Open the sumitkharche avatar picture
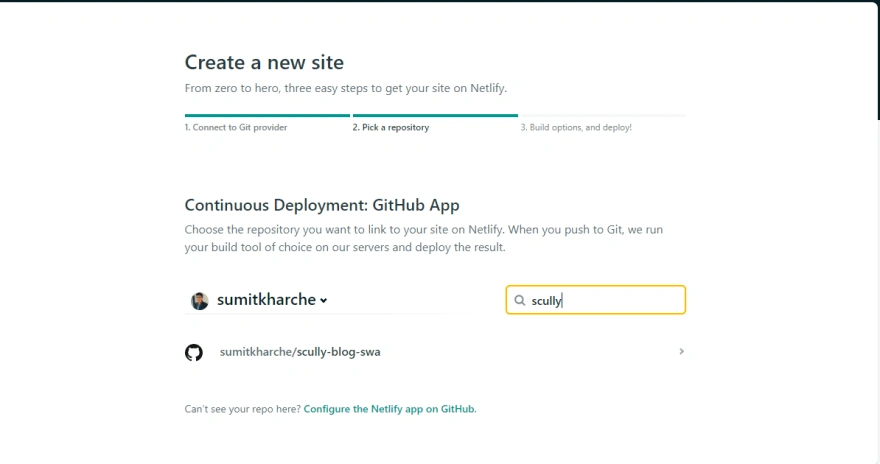880x464 pixels. [199, 301]
